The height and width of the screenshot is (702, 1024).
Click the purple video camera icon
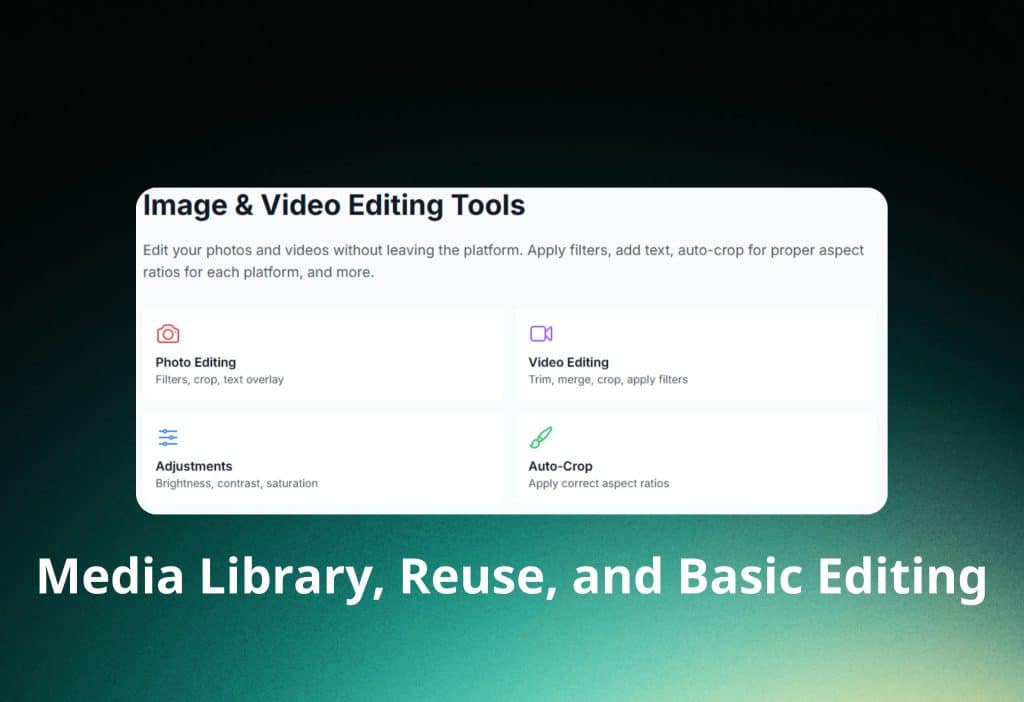coord(541,334)
